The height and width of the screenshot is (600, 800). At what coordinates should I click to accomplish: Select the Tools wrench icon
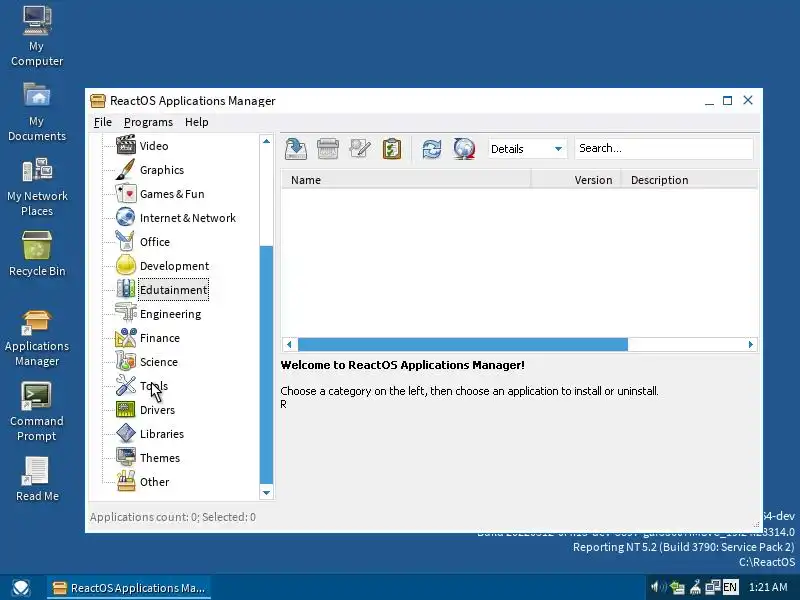coord(126,385)
